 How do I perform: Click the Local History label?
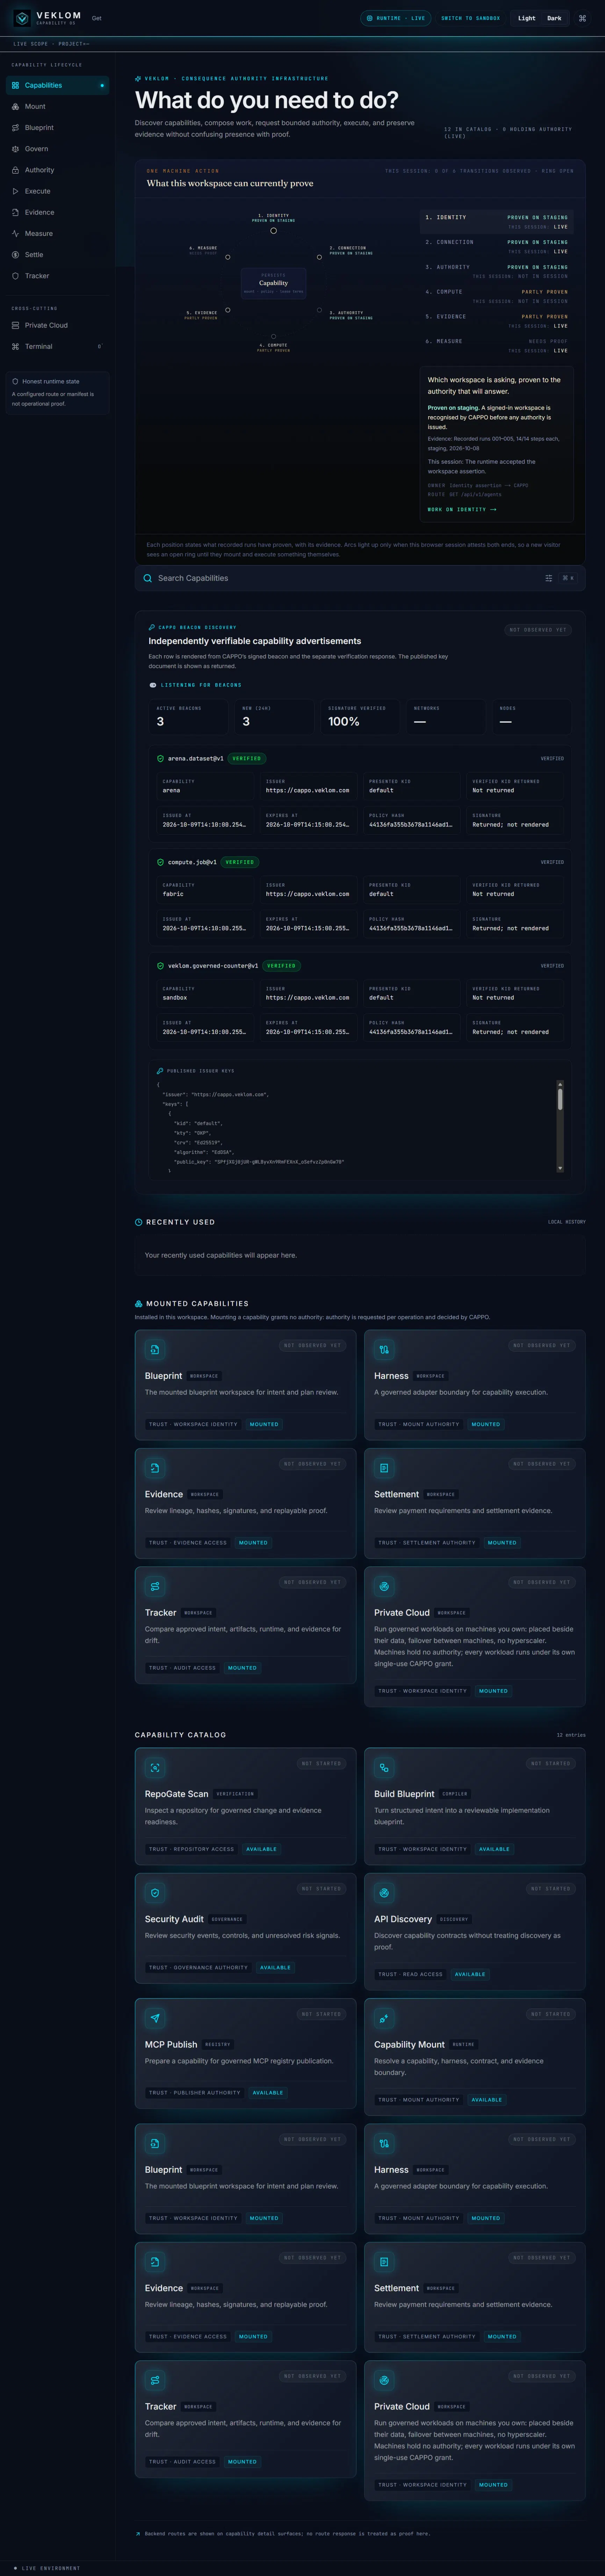pos(567,1222)
